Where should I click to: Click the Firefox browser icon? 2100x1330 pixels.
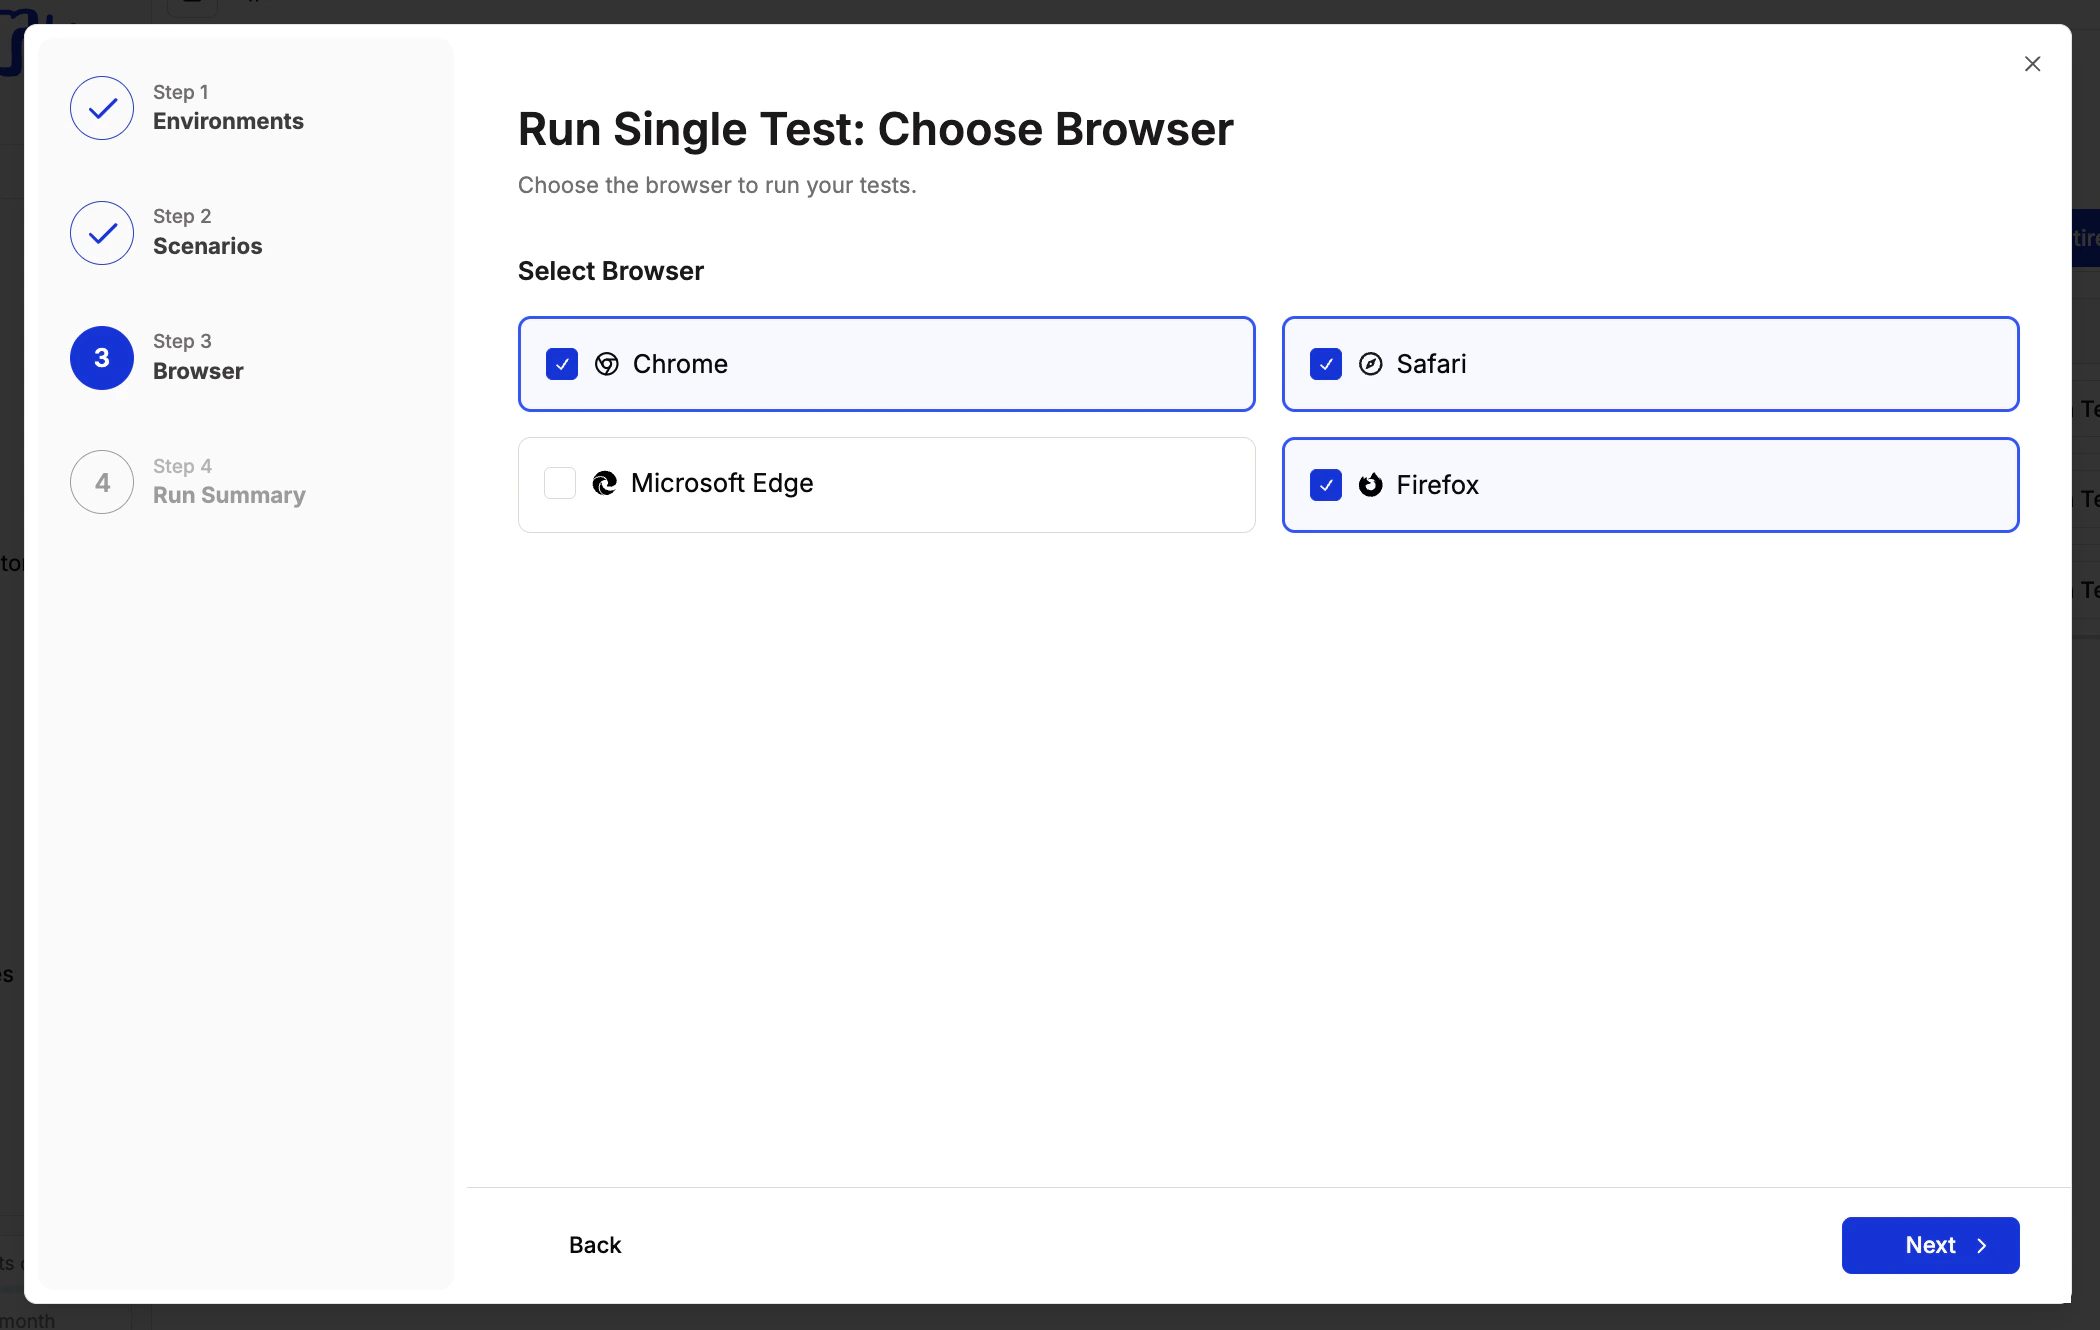(1370, 485)
